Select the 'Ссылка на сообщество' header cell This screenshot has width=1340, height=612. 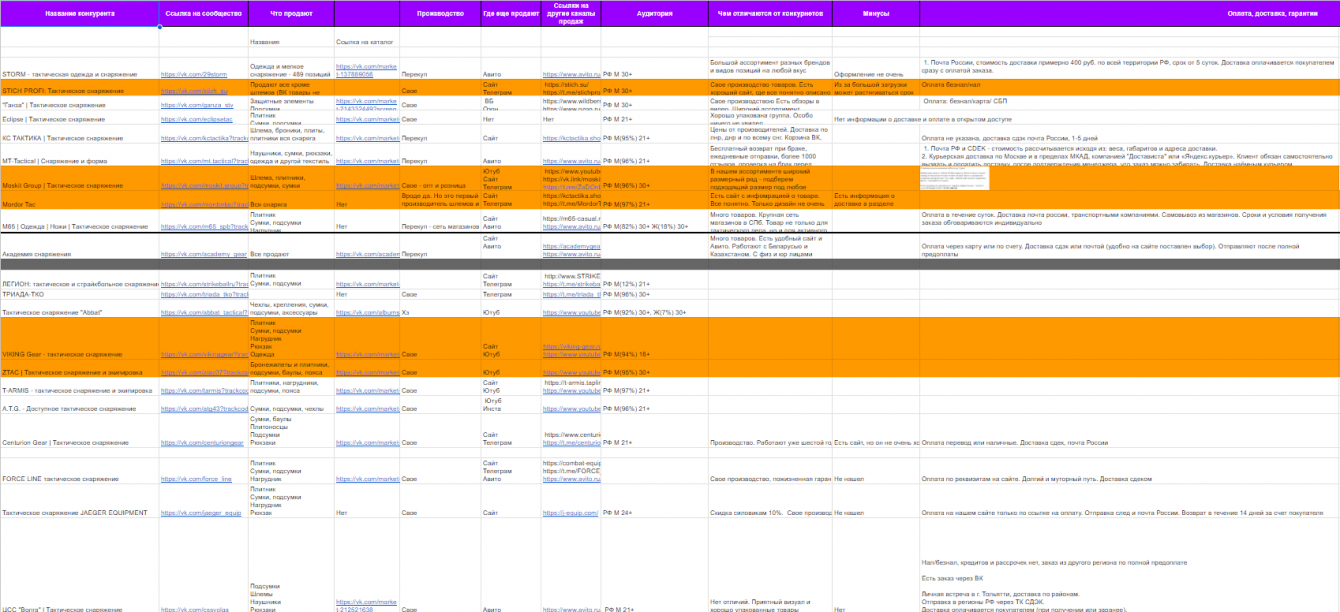tap(204, 14)
